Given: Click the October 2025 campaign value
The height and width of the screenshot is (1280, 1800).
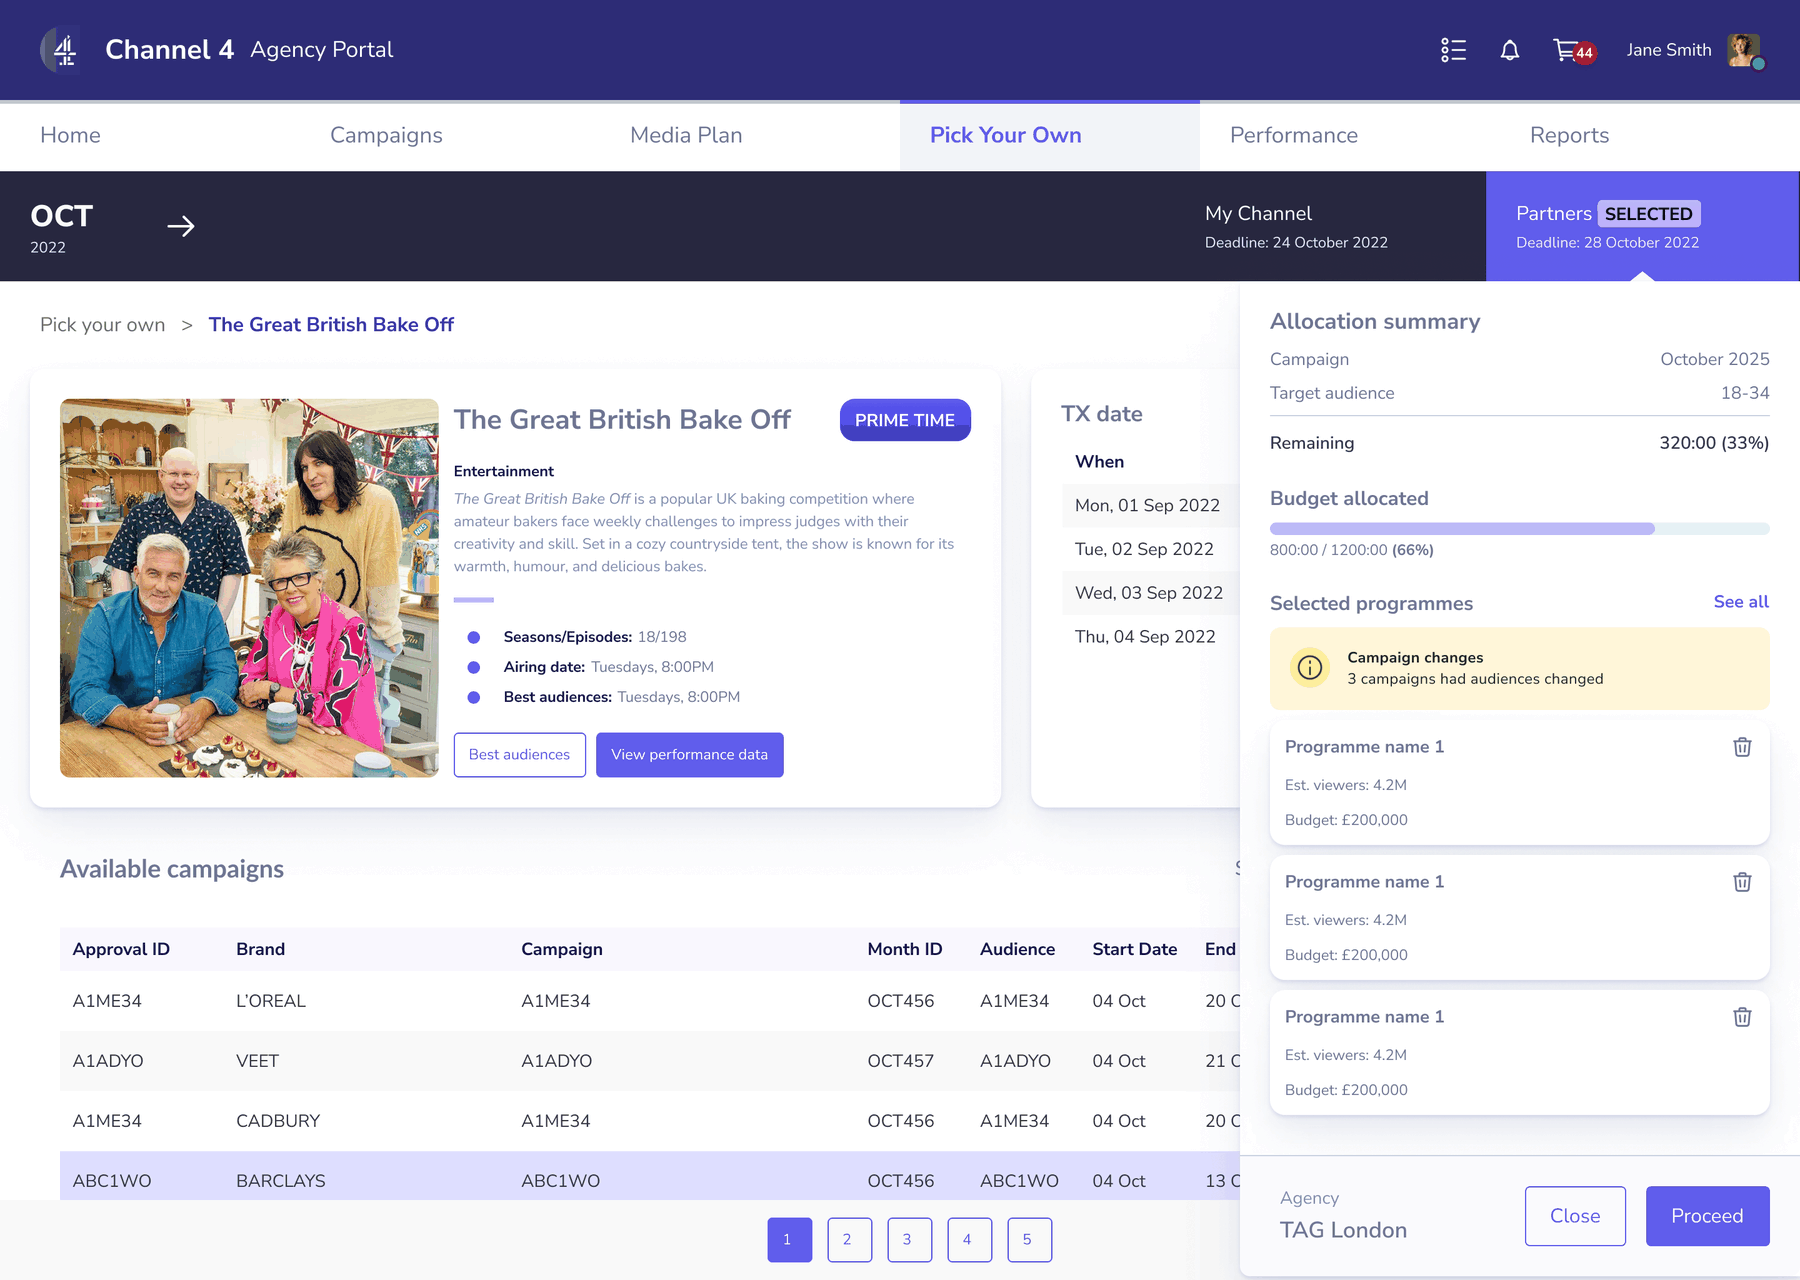Looking at the screenshot, I should [1715, 359].
